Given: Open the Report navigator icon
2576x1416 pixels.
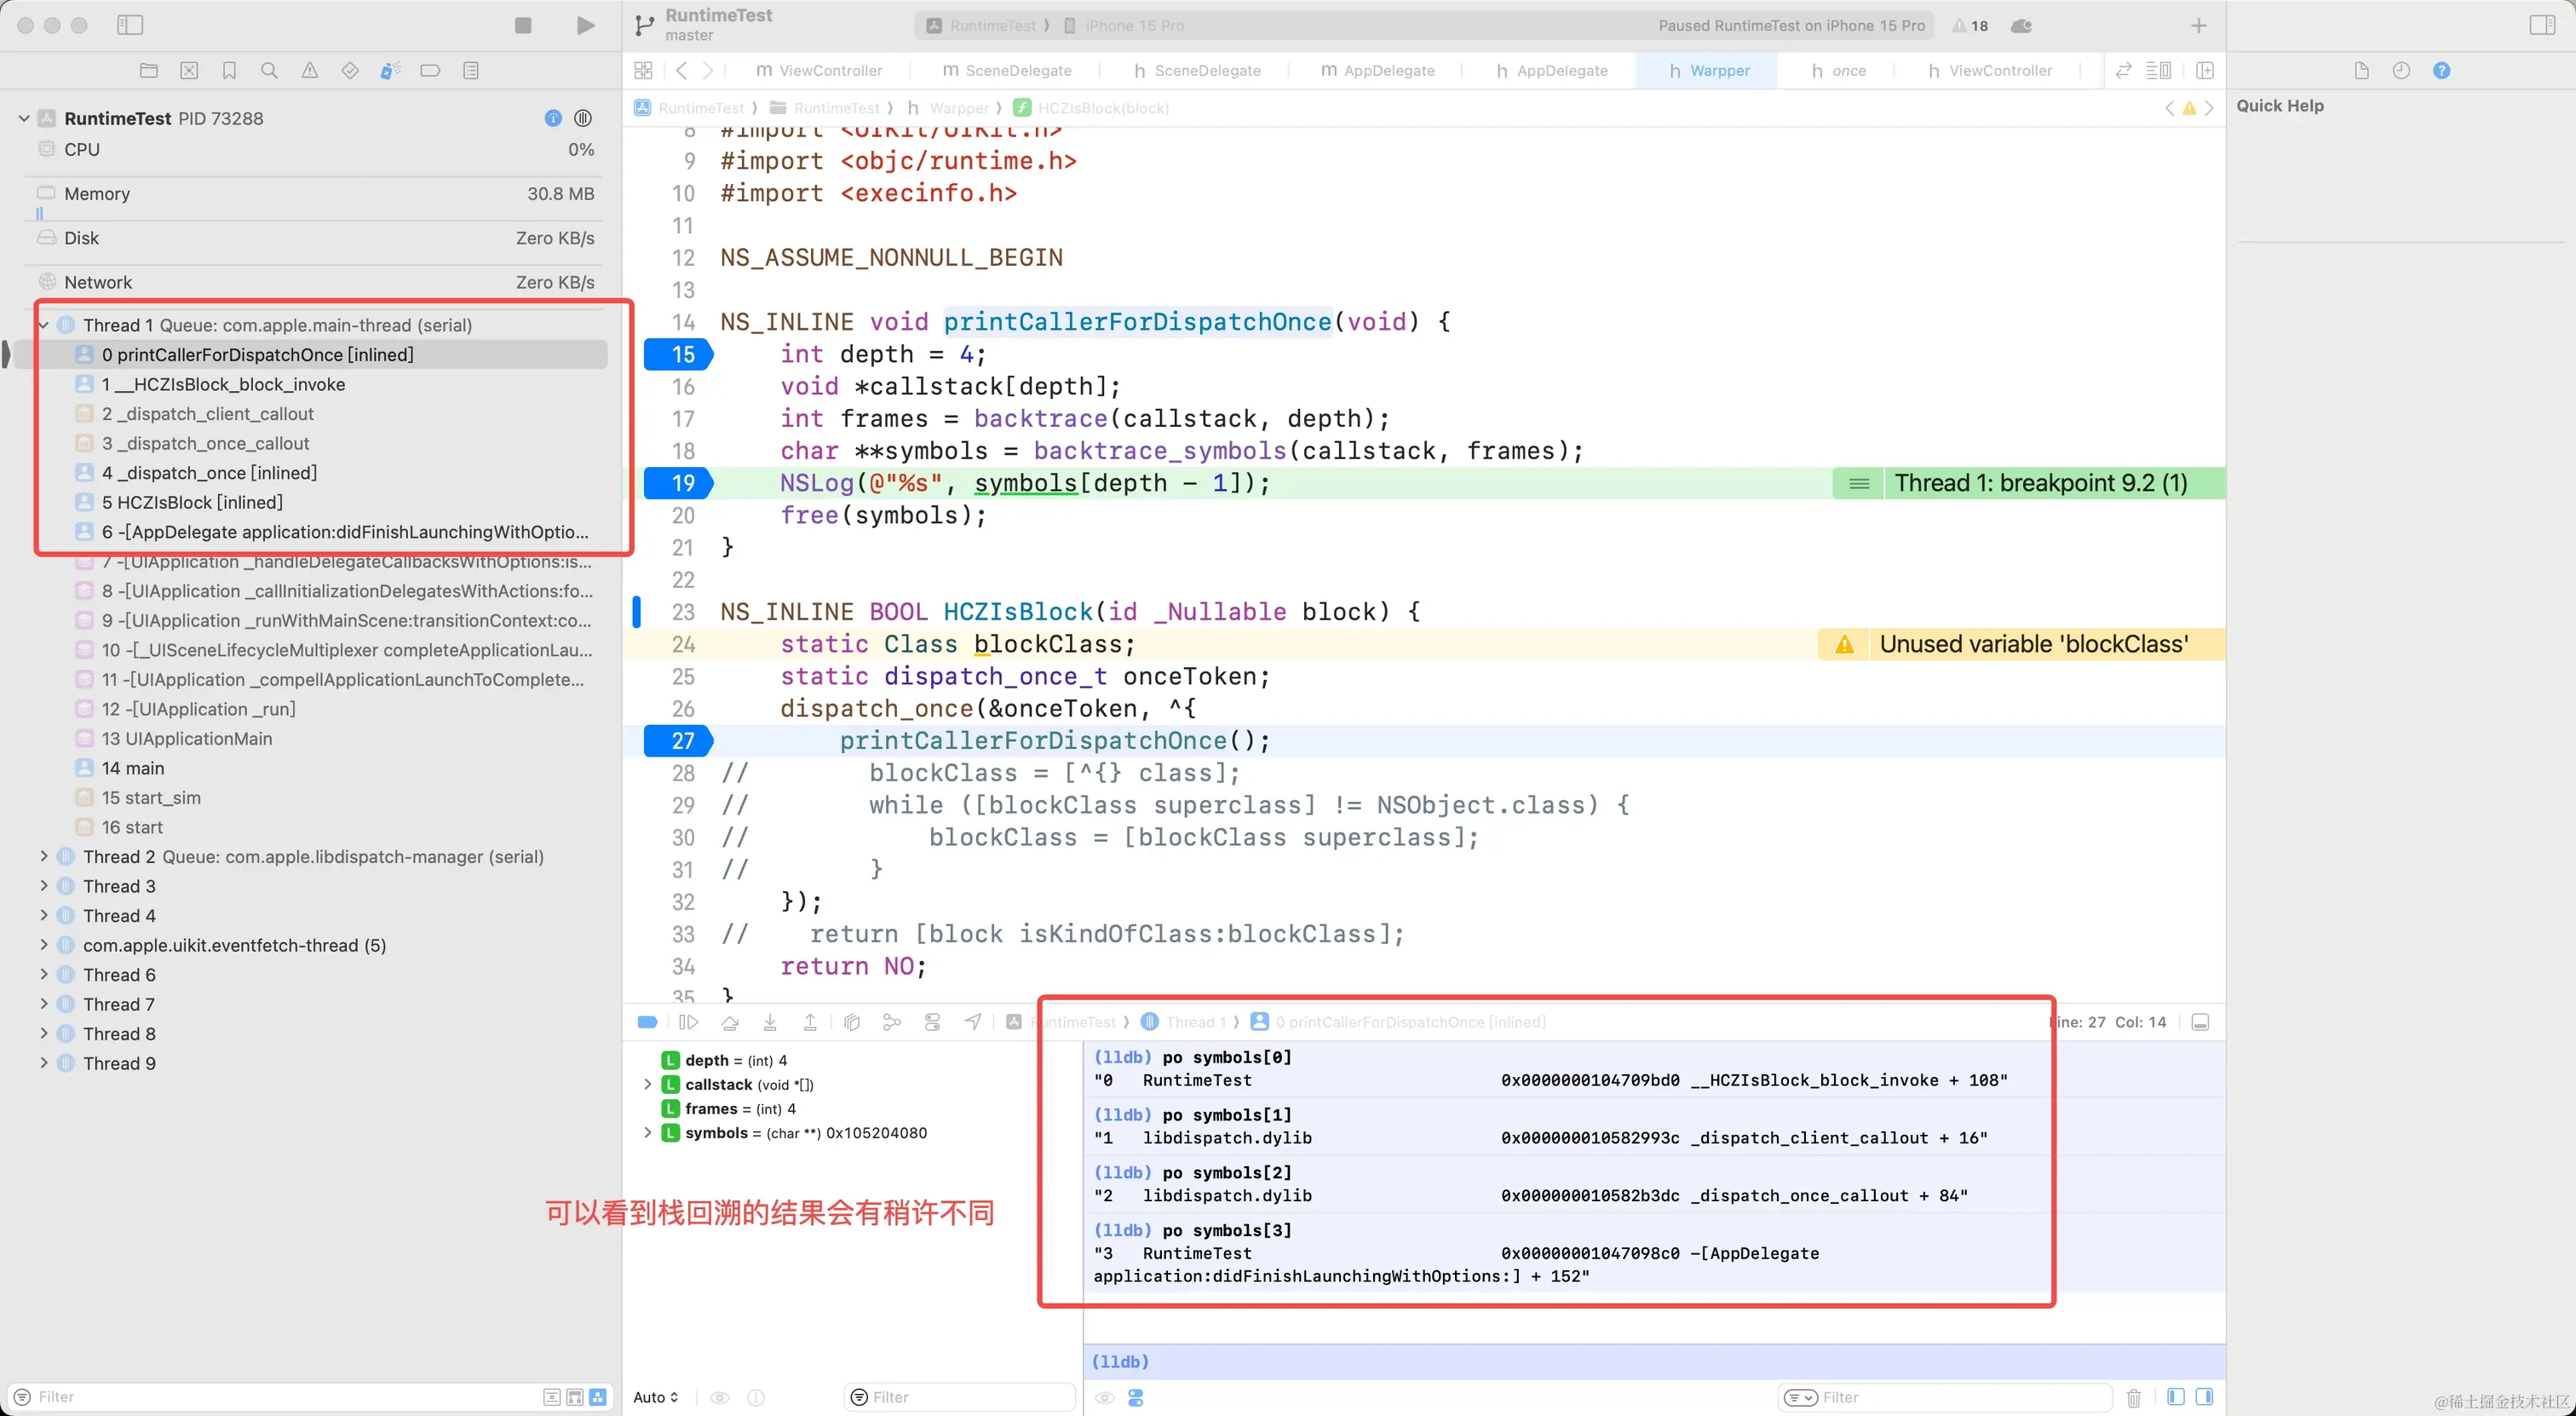Looking at the screenshot, I should 471,70.
